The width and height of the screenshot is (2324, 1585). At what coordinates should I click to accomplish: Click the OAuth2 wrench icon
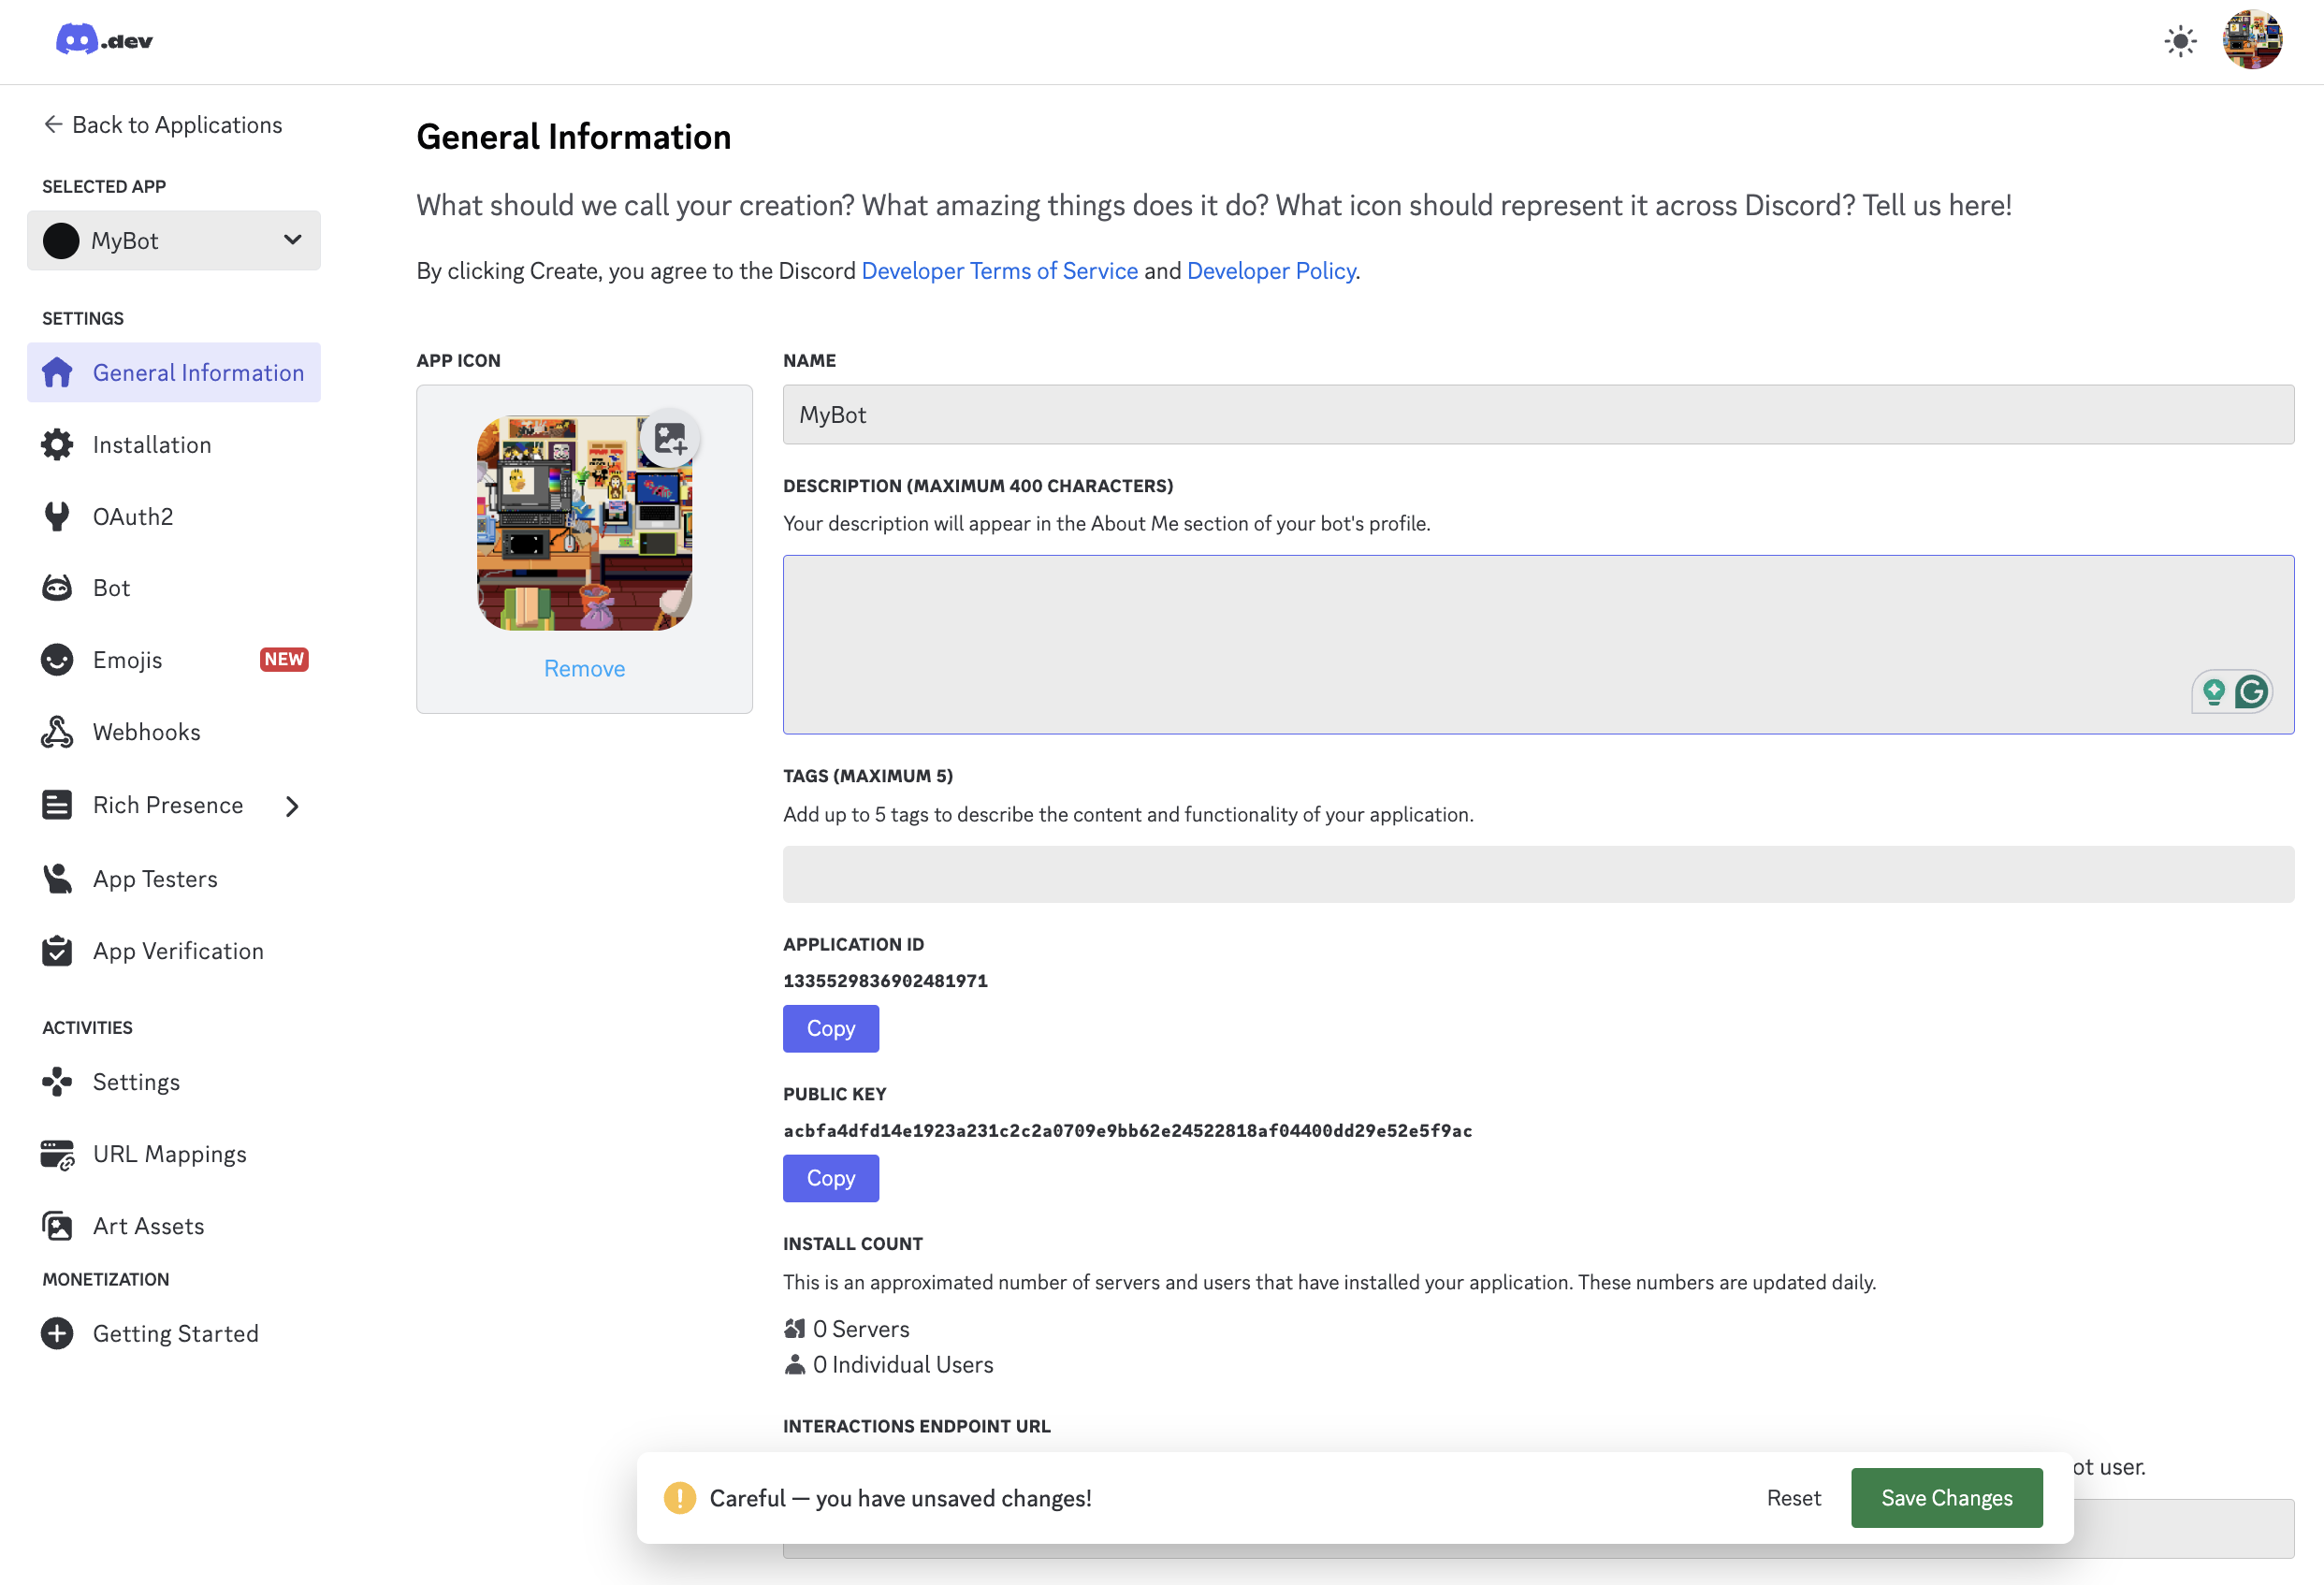pyautogui.click(x=57, y=516)
